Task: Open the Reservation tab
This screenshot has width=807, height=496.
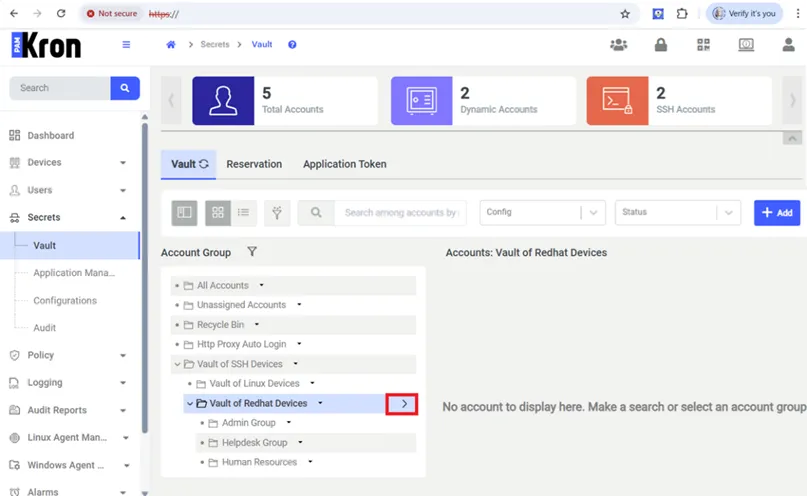Action: pos(254,164)
